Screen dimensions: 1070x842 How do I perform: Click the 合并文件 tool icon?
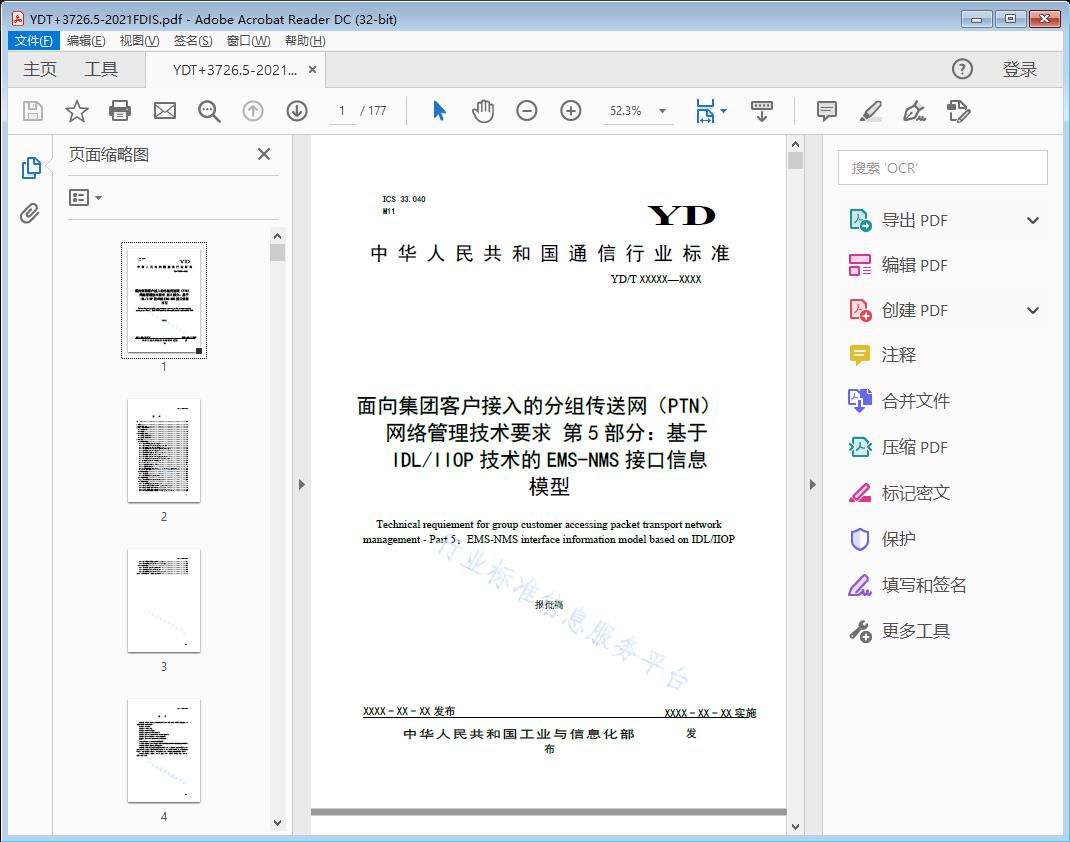(858, 400)
